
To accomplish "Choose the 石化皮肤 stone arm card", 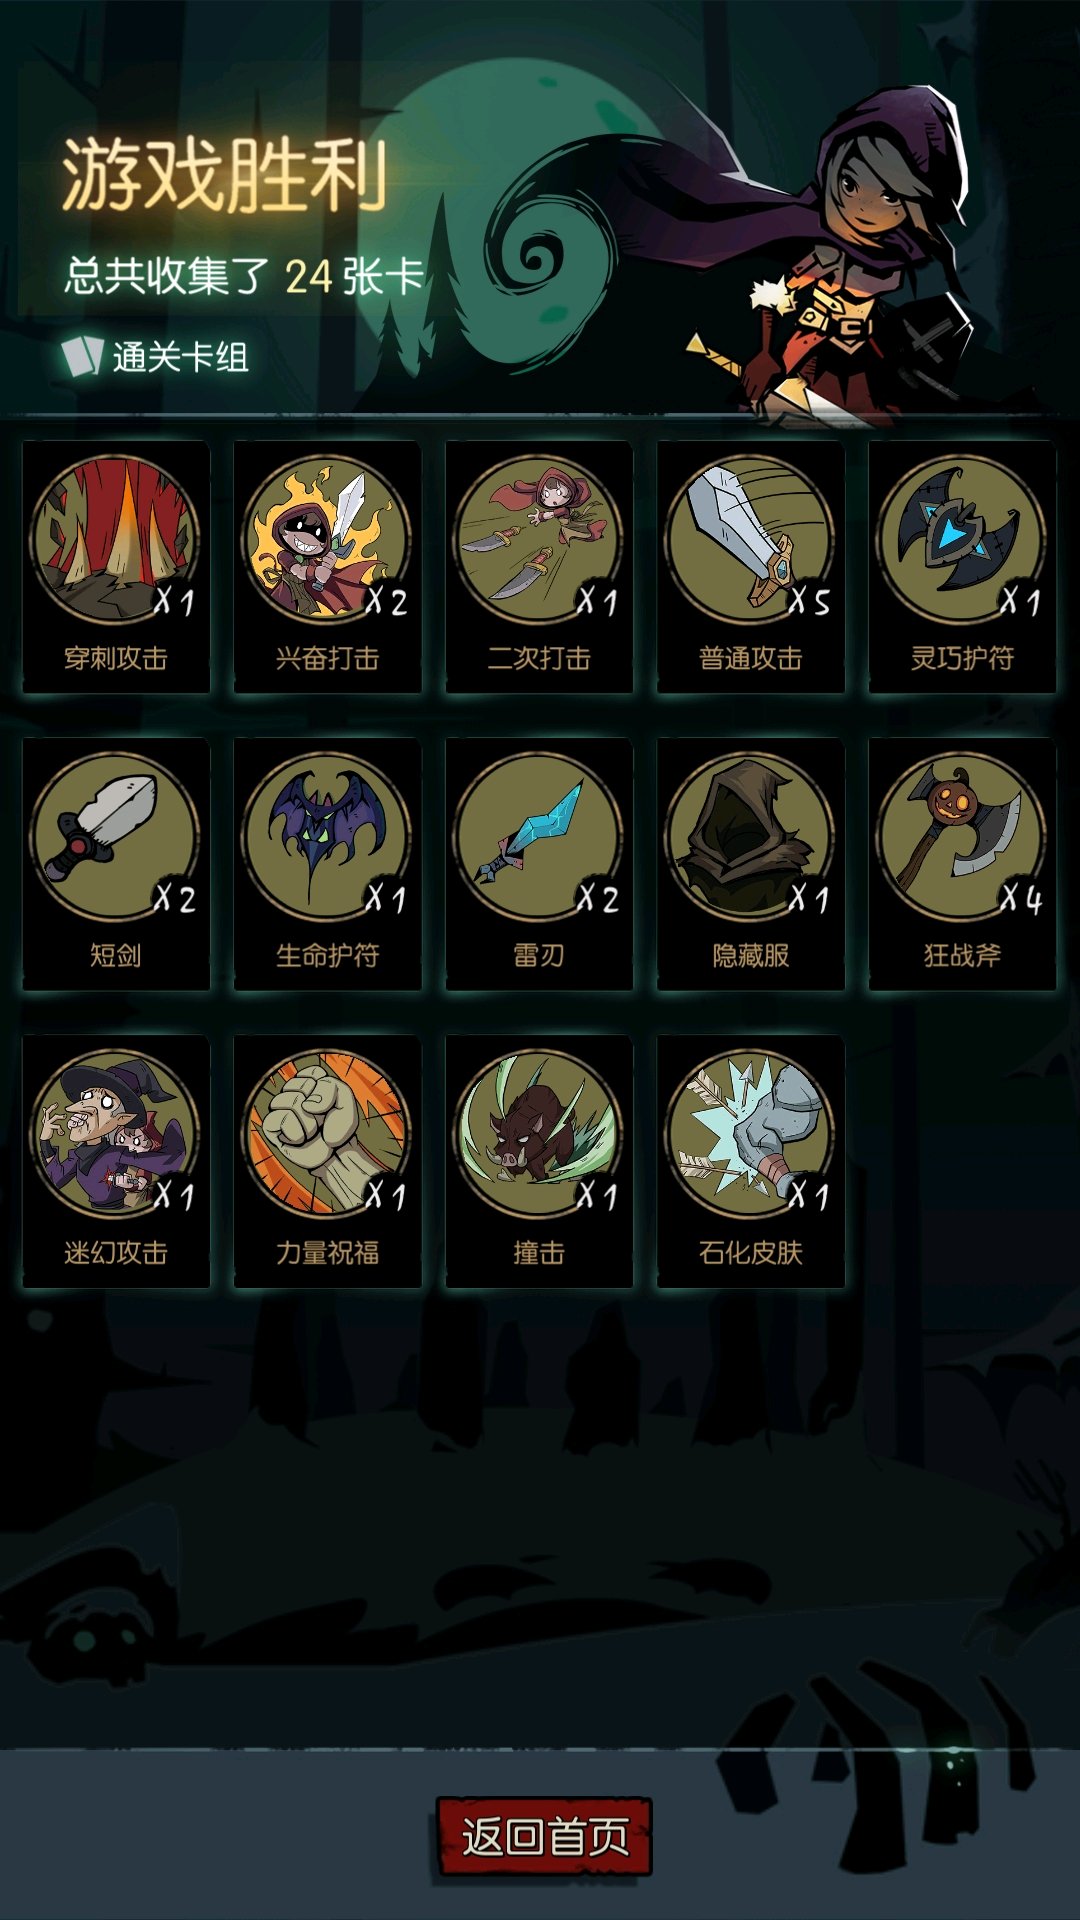I will [x=751, y=1161].
